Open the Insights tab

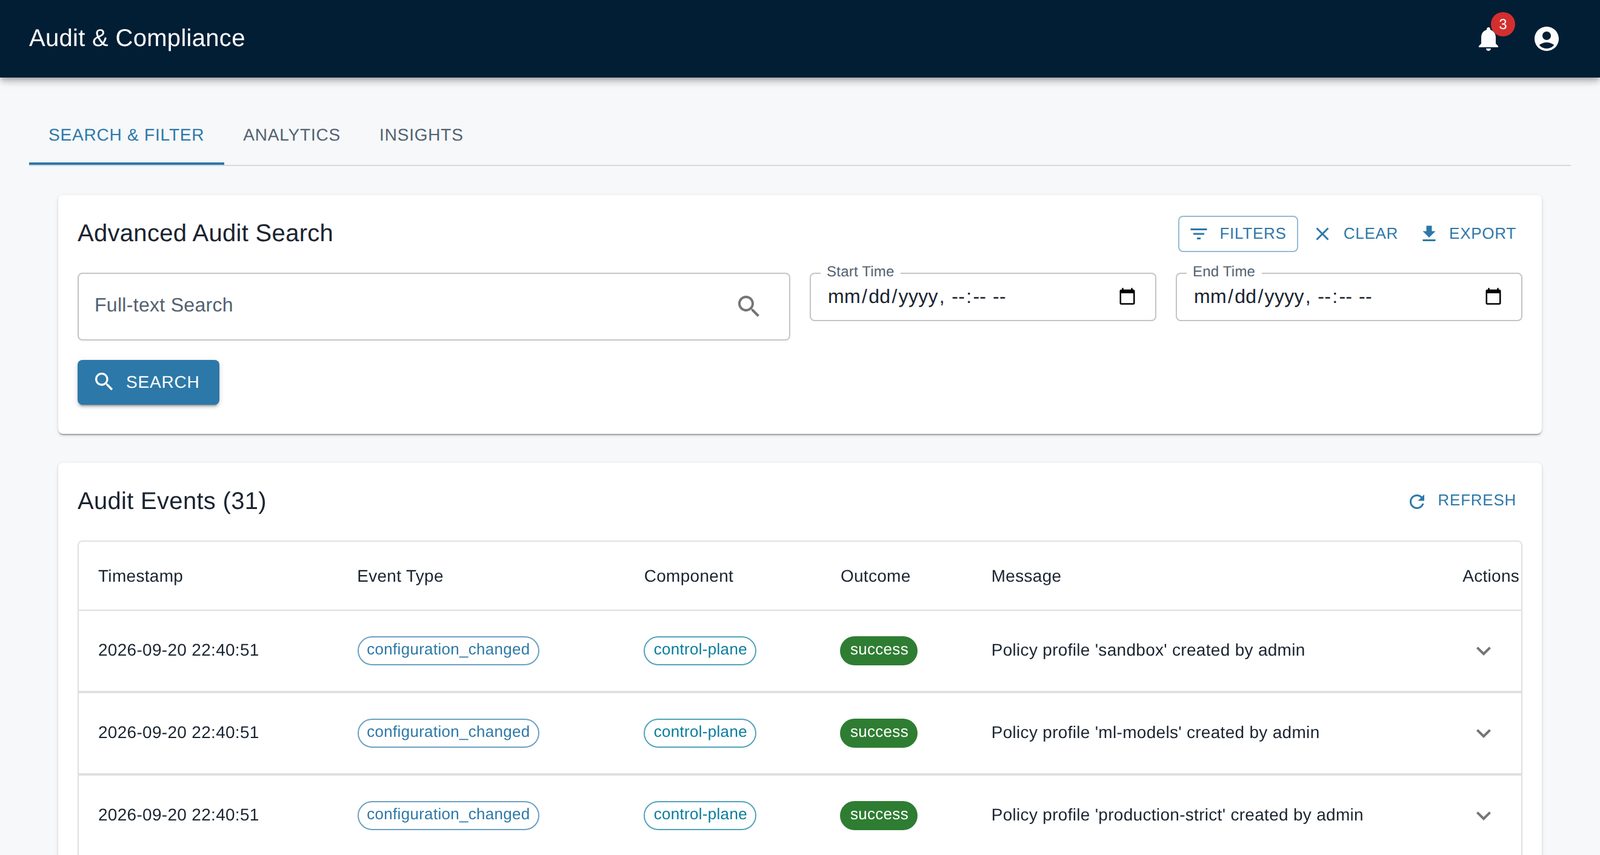click(x=421, y=135)
